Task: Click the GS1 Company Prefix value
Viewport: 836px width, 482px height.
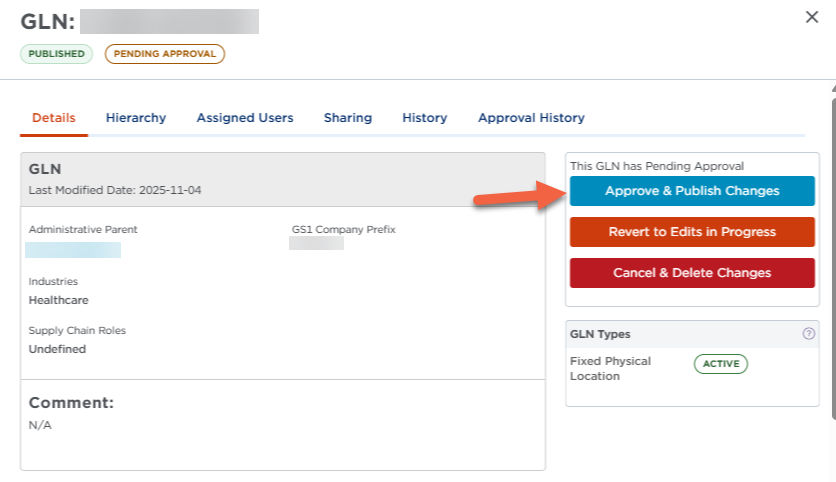Action: [316, 243]
